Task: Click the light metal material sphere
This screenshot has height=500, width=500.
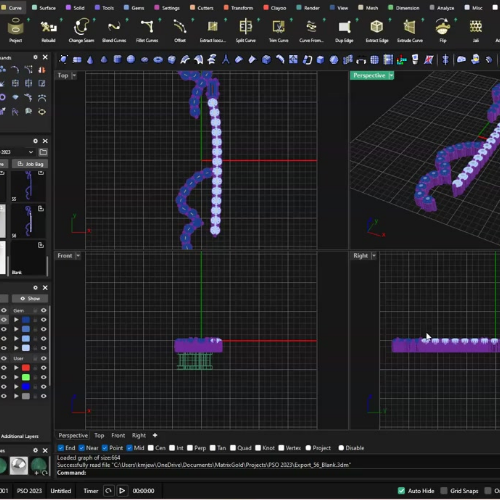Action: tap(19, 465)
